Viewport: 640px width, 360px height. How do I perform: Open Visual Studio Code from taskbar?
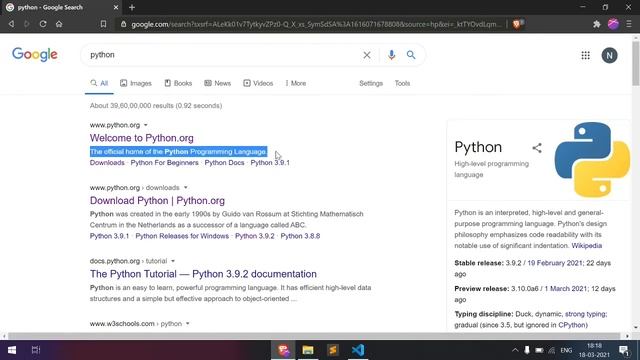click(358, 350)
